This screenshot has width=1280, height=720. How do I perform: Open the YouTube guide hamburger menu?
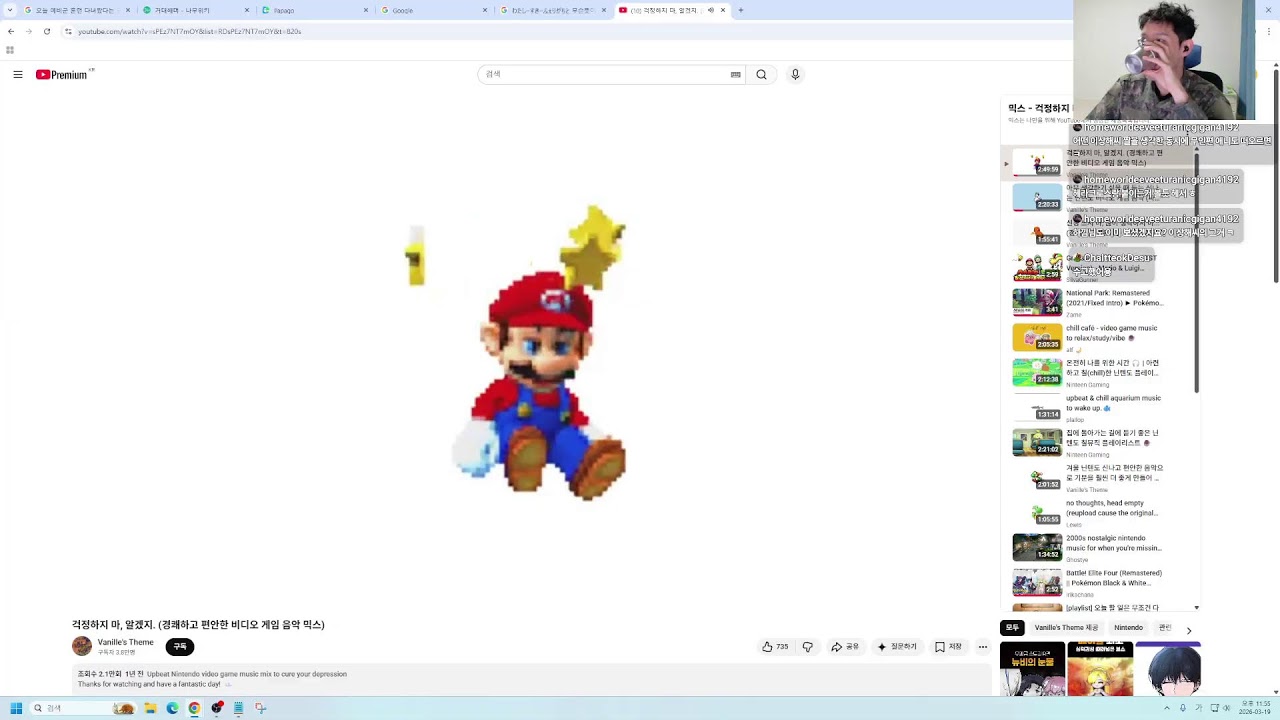point(18,74)
